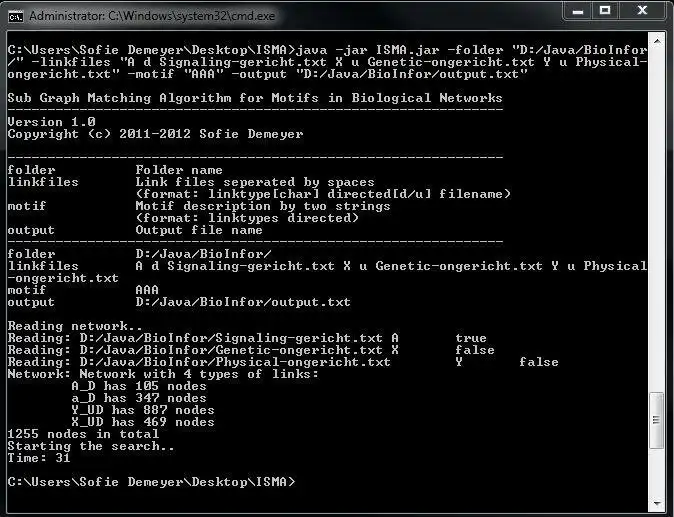
Task: Maximize the command prompt window
Action: (x=605, y=12)
